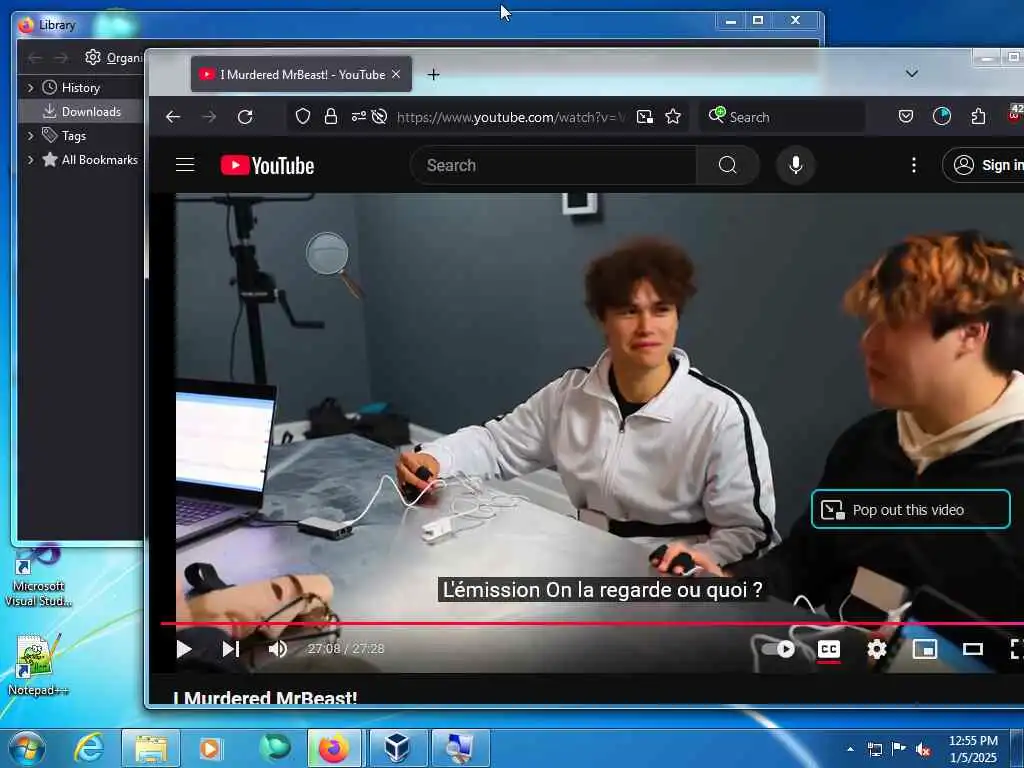
Task: Click Sign in on YouTube
Action: [x=986, y=165]
